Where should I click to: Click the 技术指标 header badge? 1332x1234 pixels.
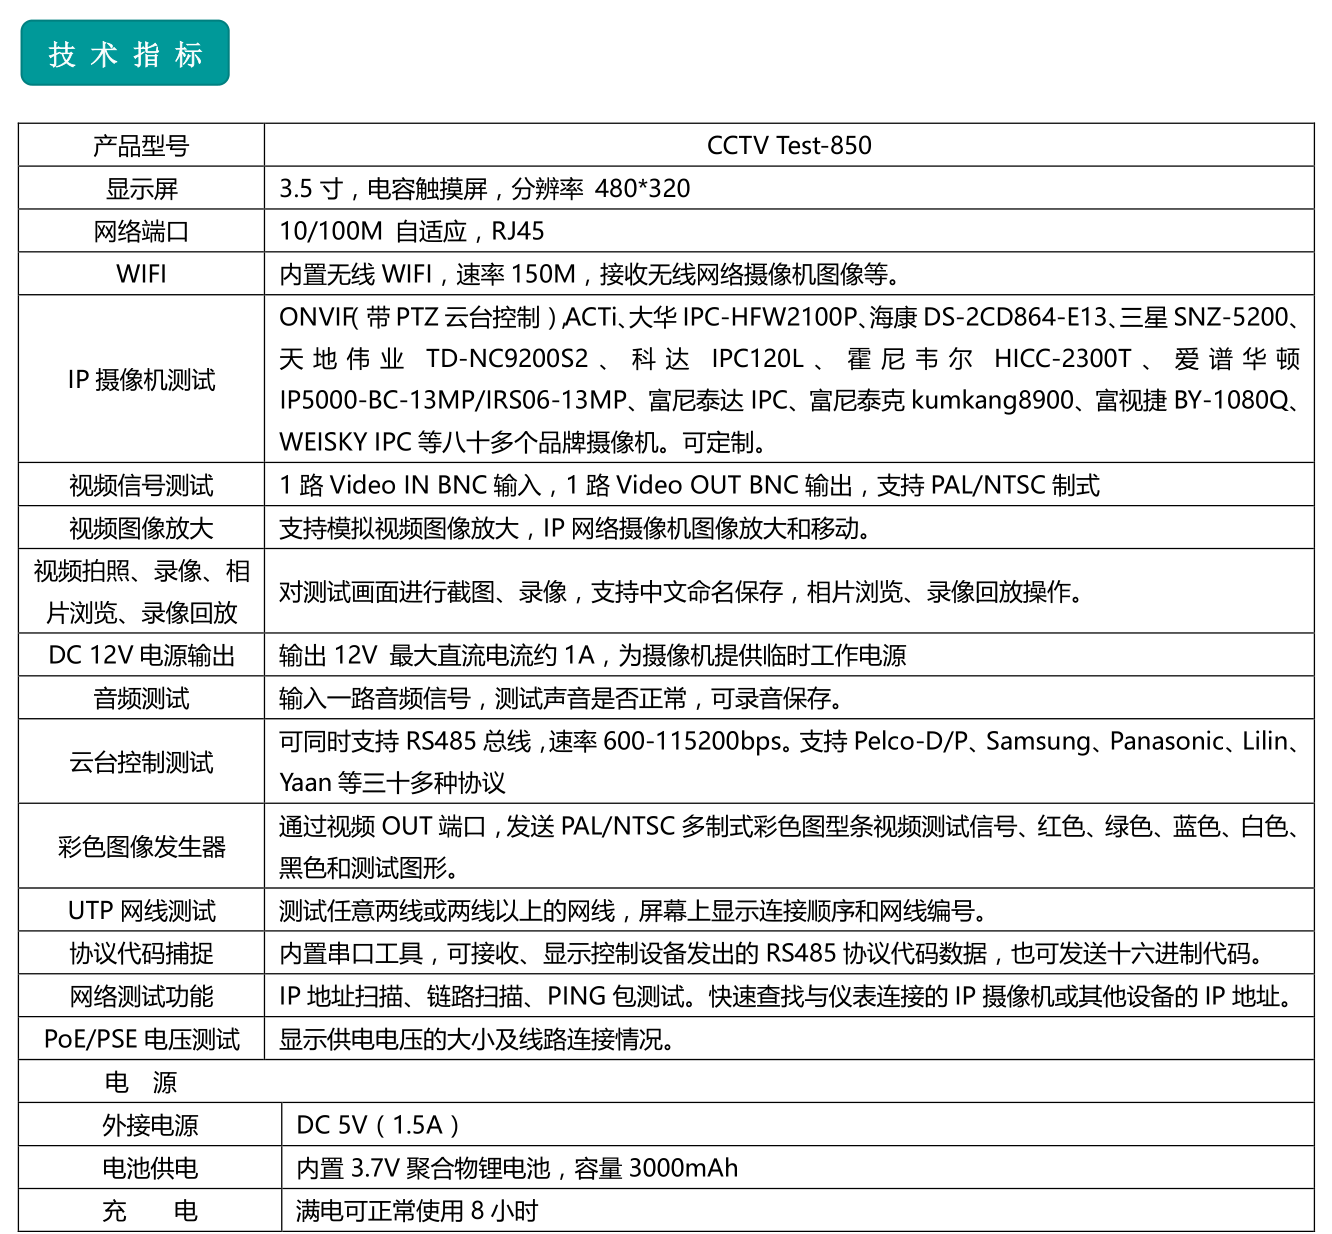click(x=125, y=54)
